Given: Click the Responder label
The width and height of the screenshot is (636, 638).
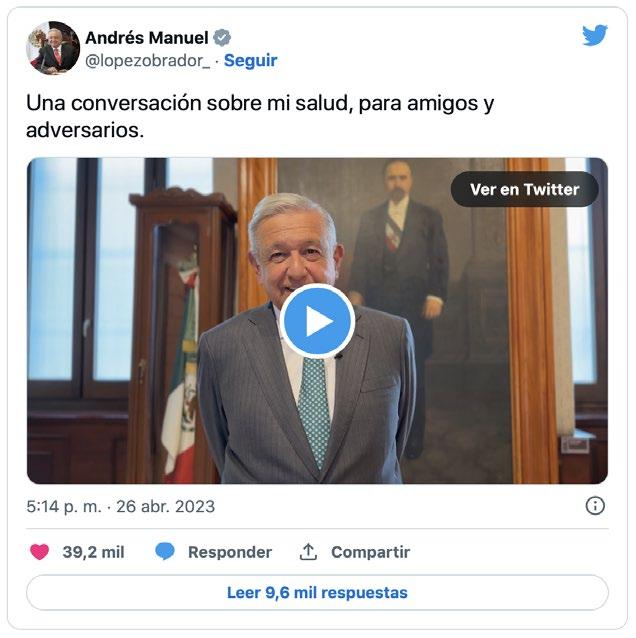Looking at the screenshot, I should click(x=230, y=552).
